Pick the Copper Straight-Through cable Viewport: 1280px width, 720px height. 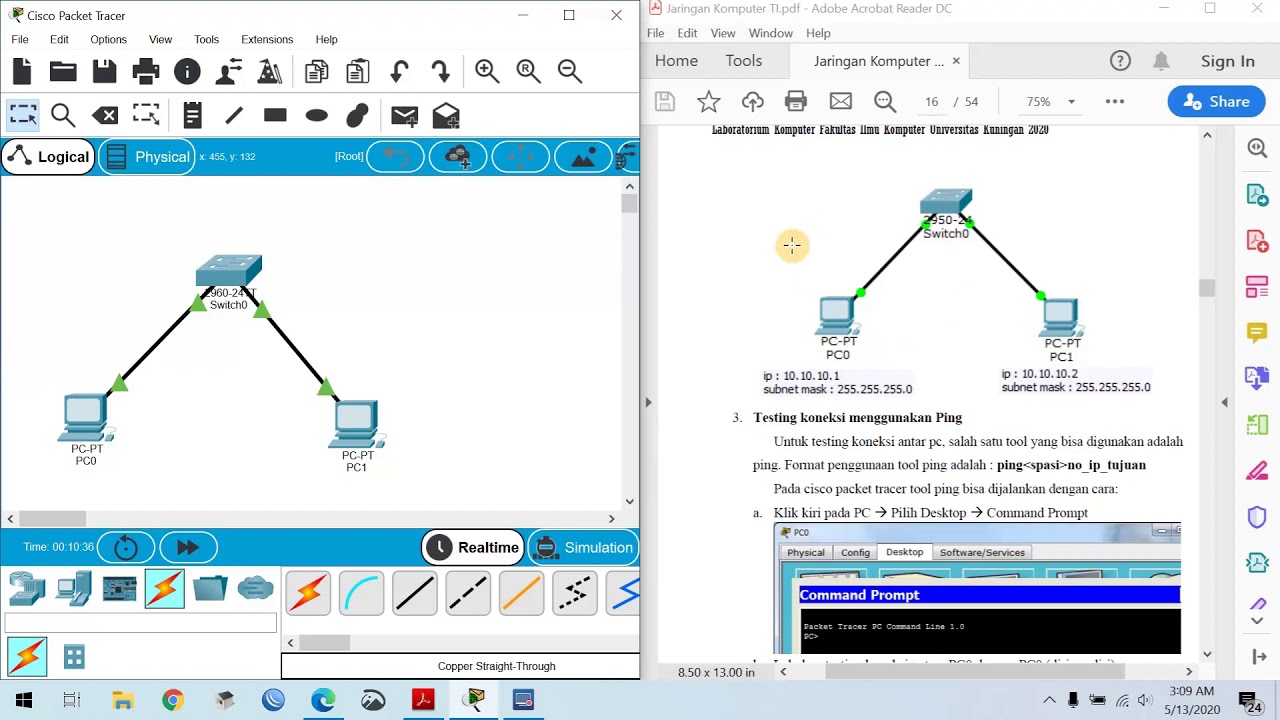[x=414, y=593]
